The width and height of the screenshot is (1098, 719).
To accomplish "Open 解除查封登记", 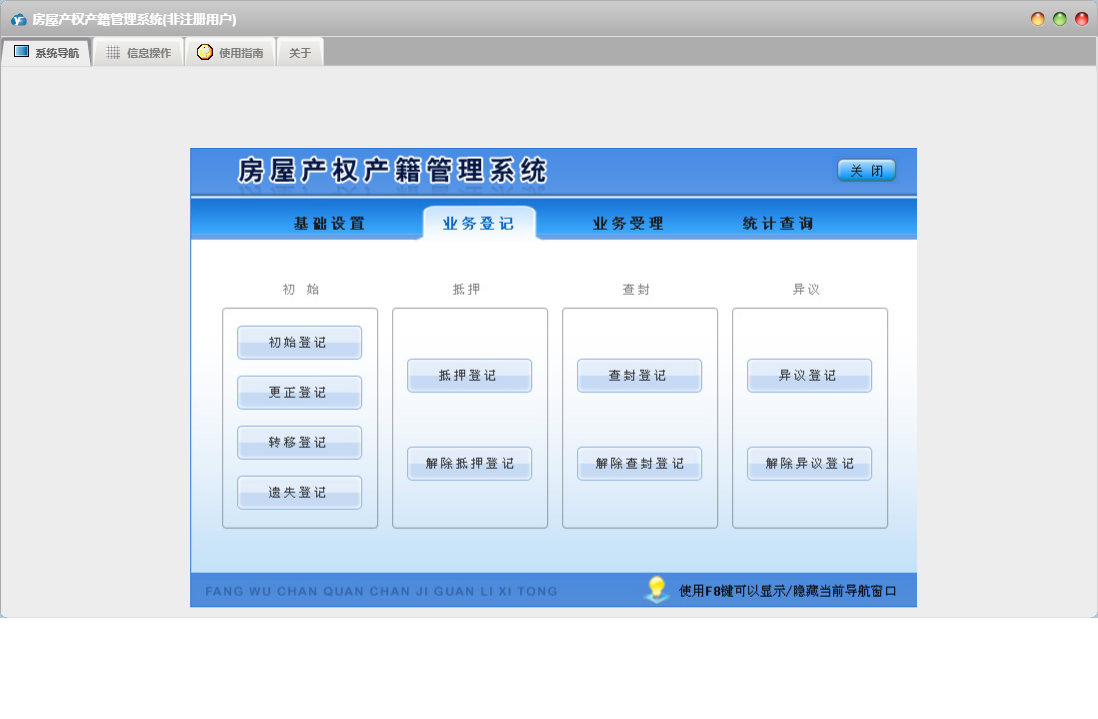I will 639,463.
